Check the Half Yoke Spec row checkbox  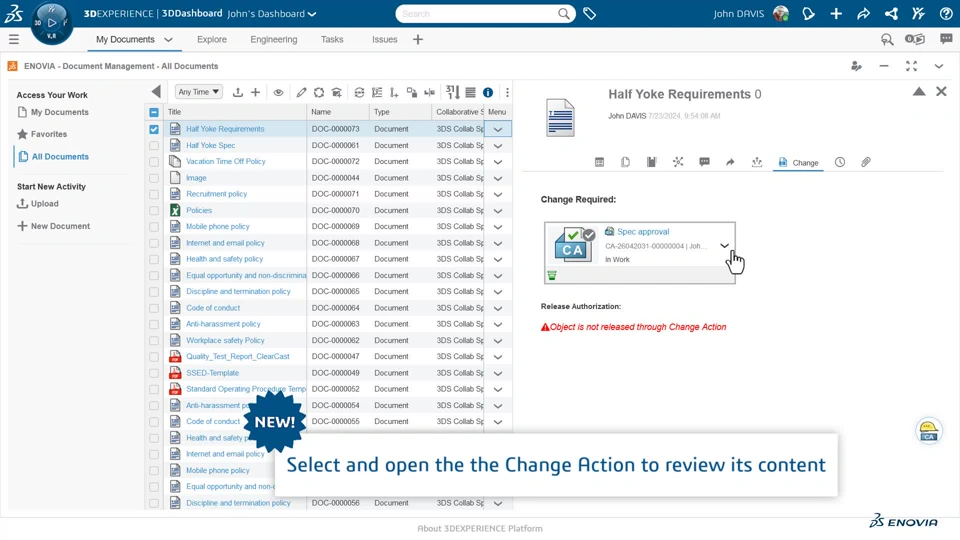154,146
